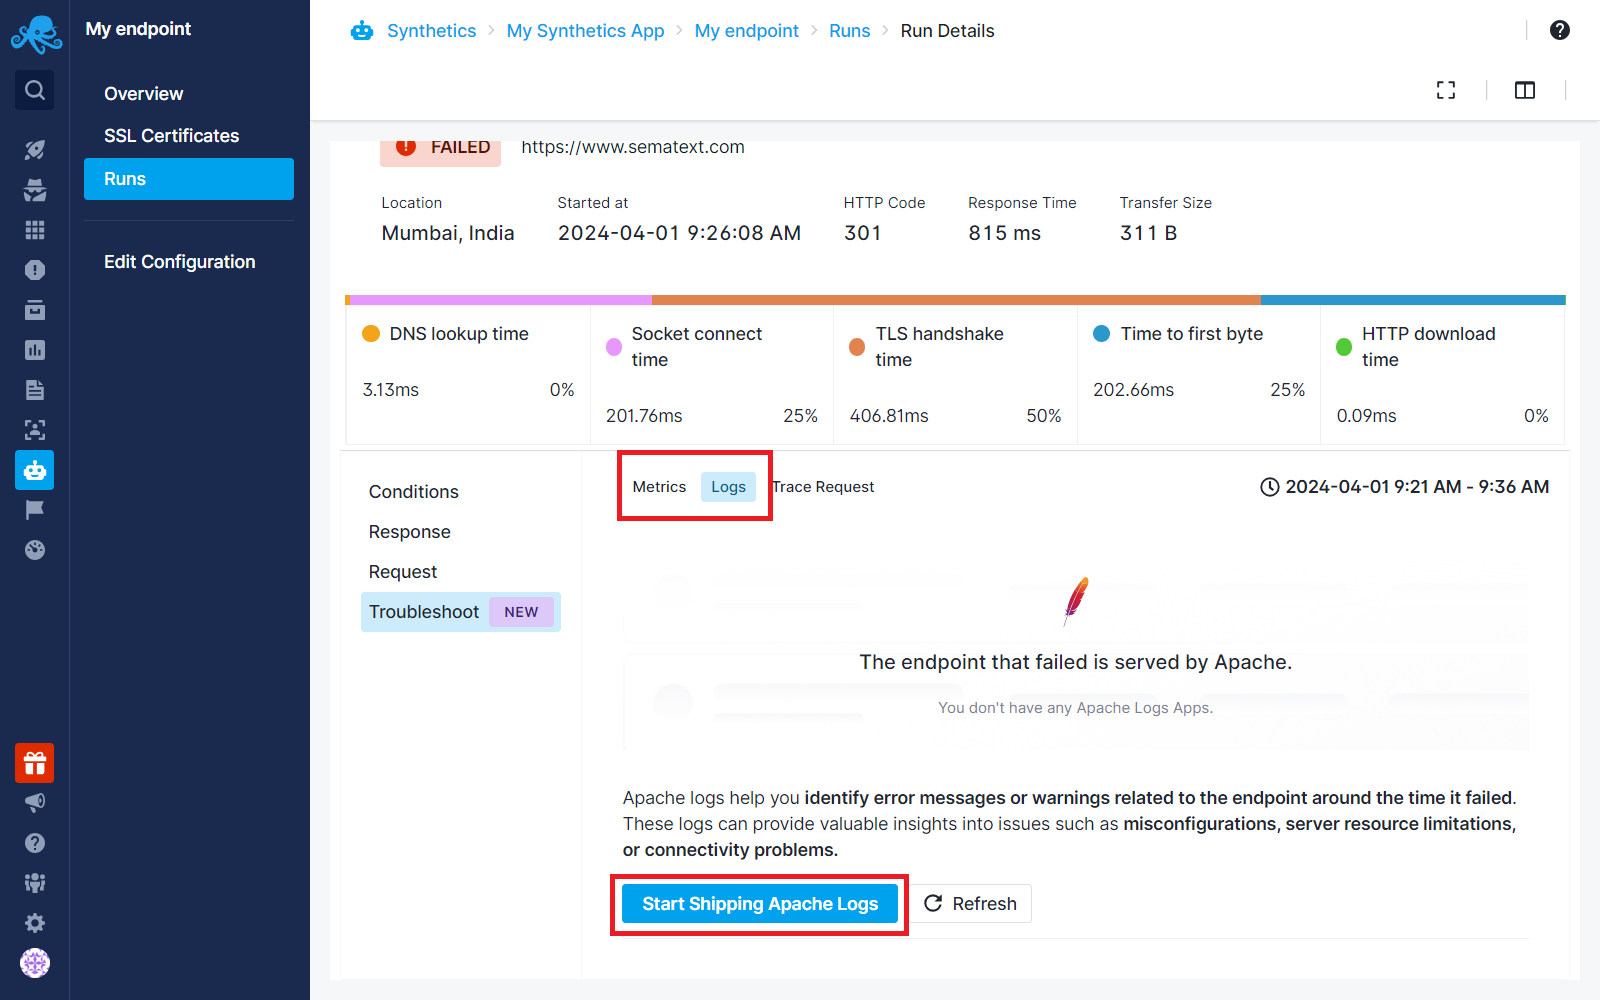Click the gauge dashboard icon in sidebar
This screenshot has height=1000, width=1600.
click(35, 550)
